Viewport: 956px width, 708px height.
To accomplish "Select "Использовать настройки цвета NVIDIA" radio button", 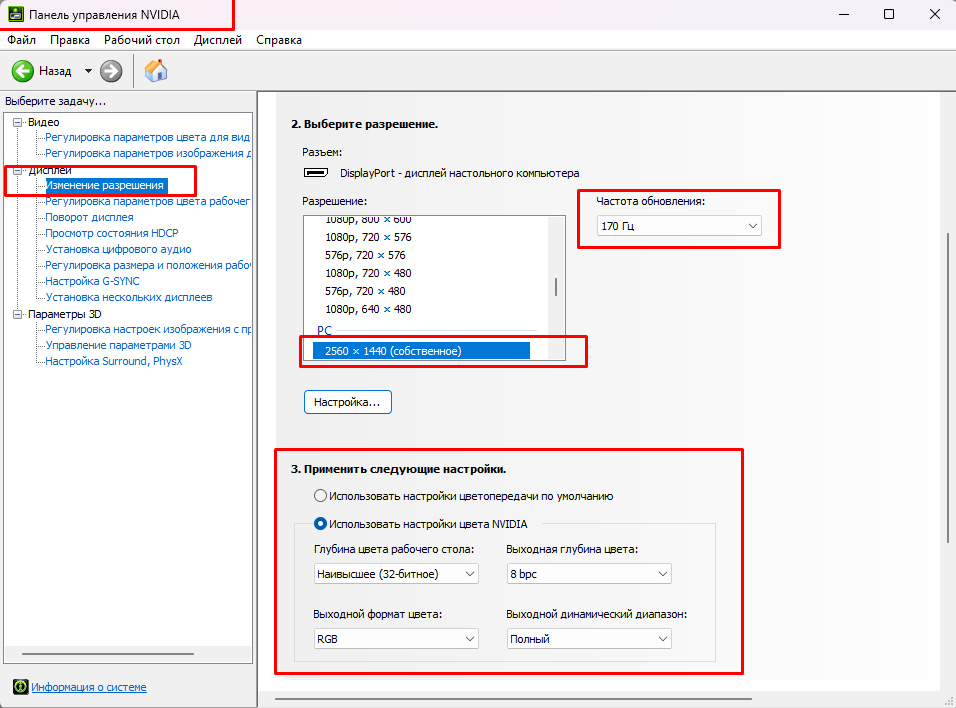I will coord(320,523).
